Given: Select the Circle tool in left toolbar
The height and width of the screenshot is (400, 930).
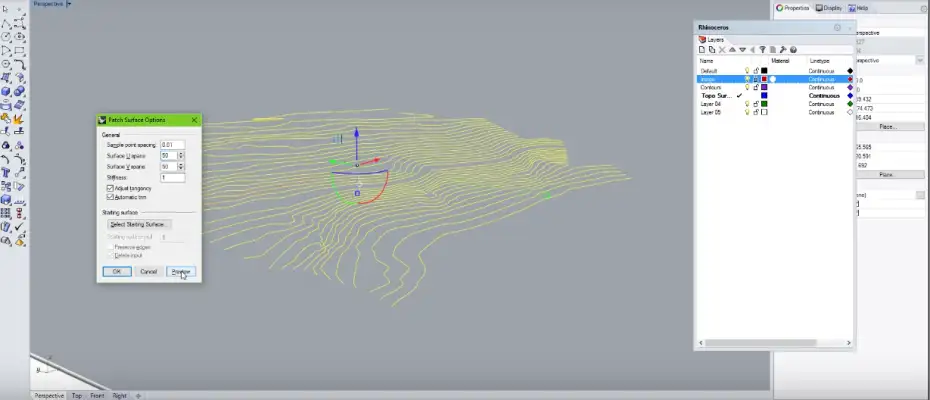Looking at the screenshot, I should (x=6, y=37).
